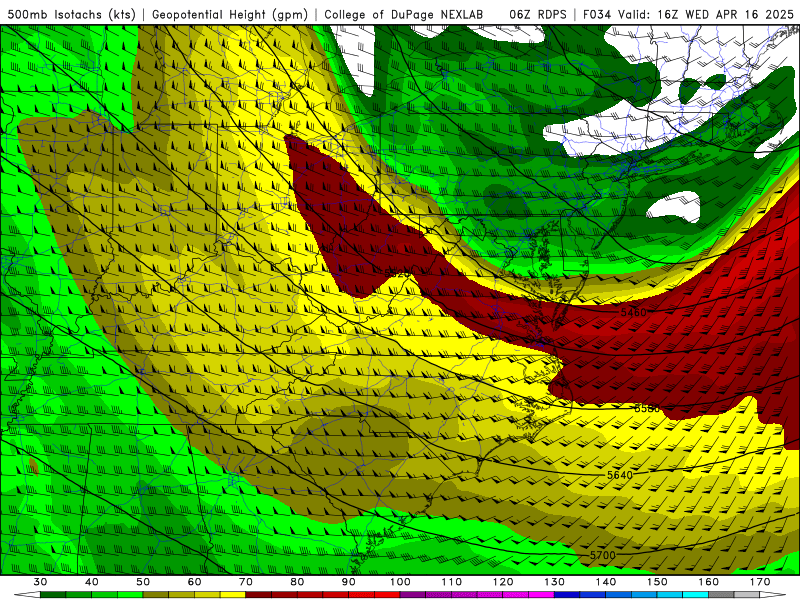Select the dark green 30-35 kt legend swatch
This screenshot has width=800, height=600.
pos(53,595)
